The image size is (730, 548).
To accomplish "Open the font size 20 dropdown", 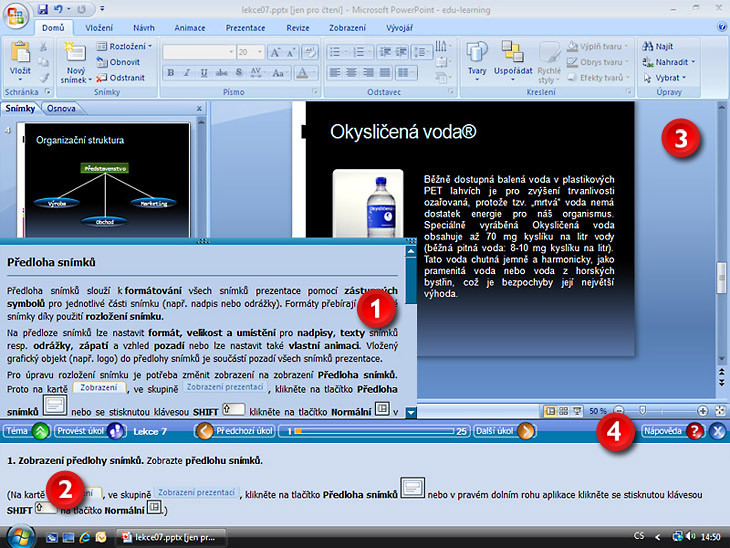I will click(x=260, y=52).
